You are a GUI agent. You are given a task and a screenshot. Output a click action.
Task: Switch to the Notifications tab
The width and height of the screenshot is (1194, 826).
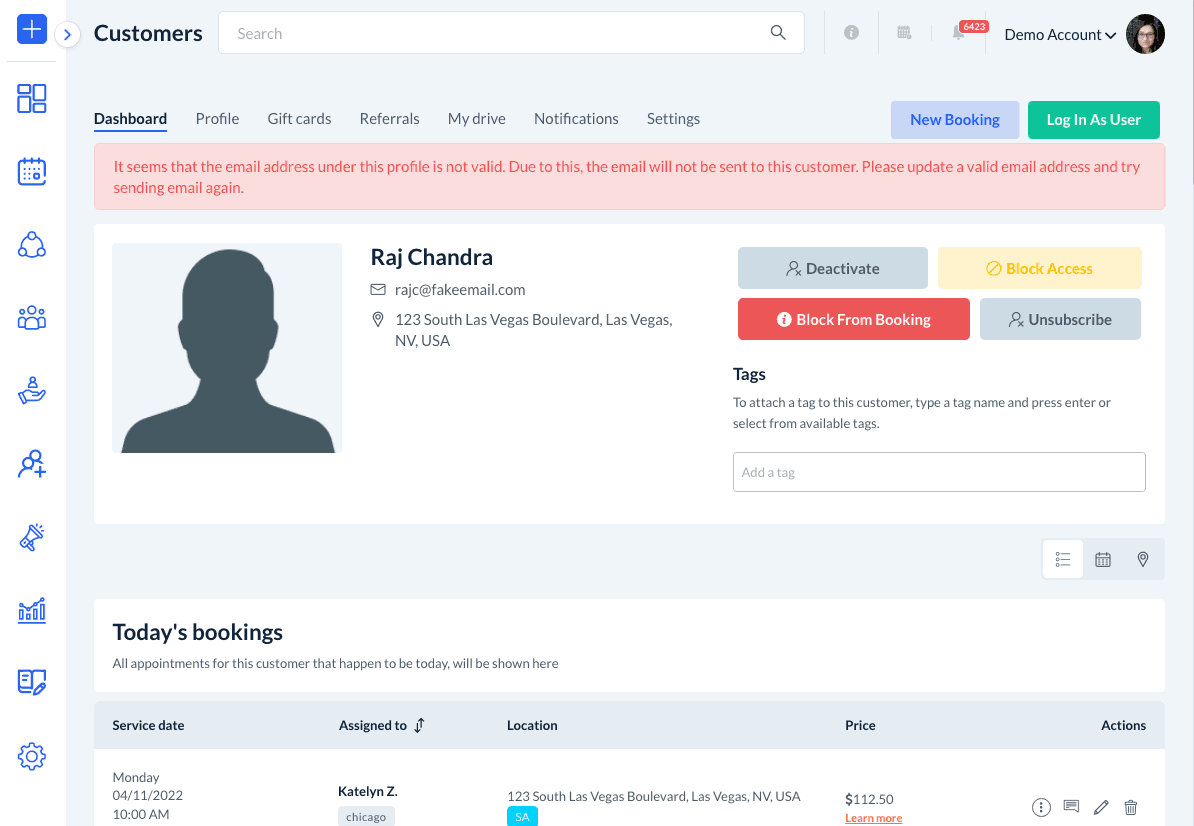[576, 119]
